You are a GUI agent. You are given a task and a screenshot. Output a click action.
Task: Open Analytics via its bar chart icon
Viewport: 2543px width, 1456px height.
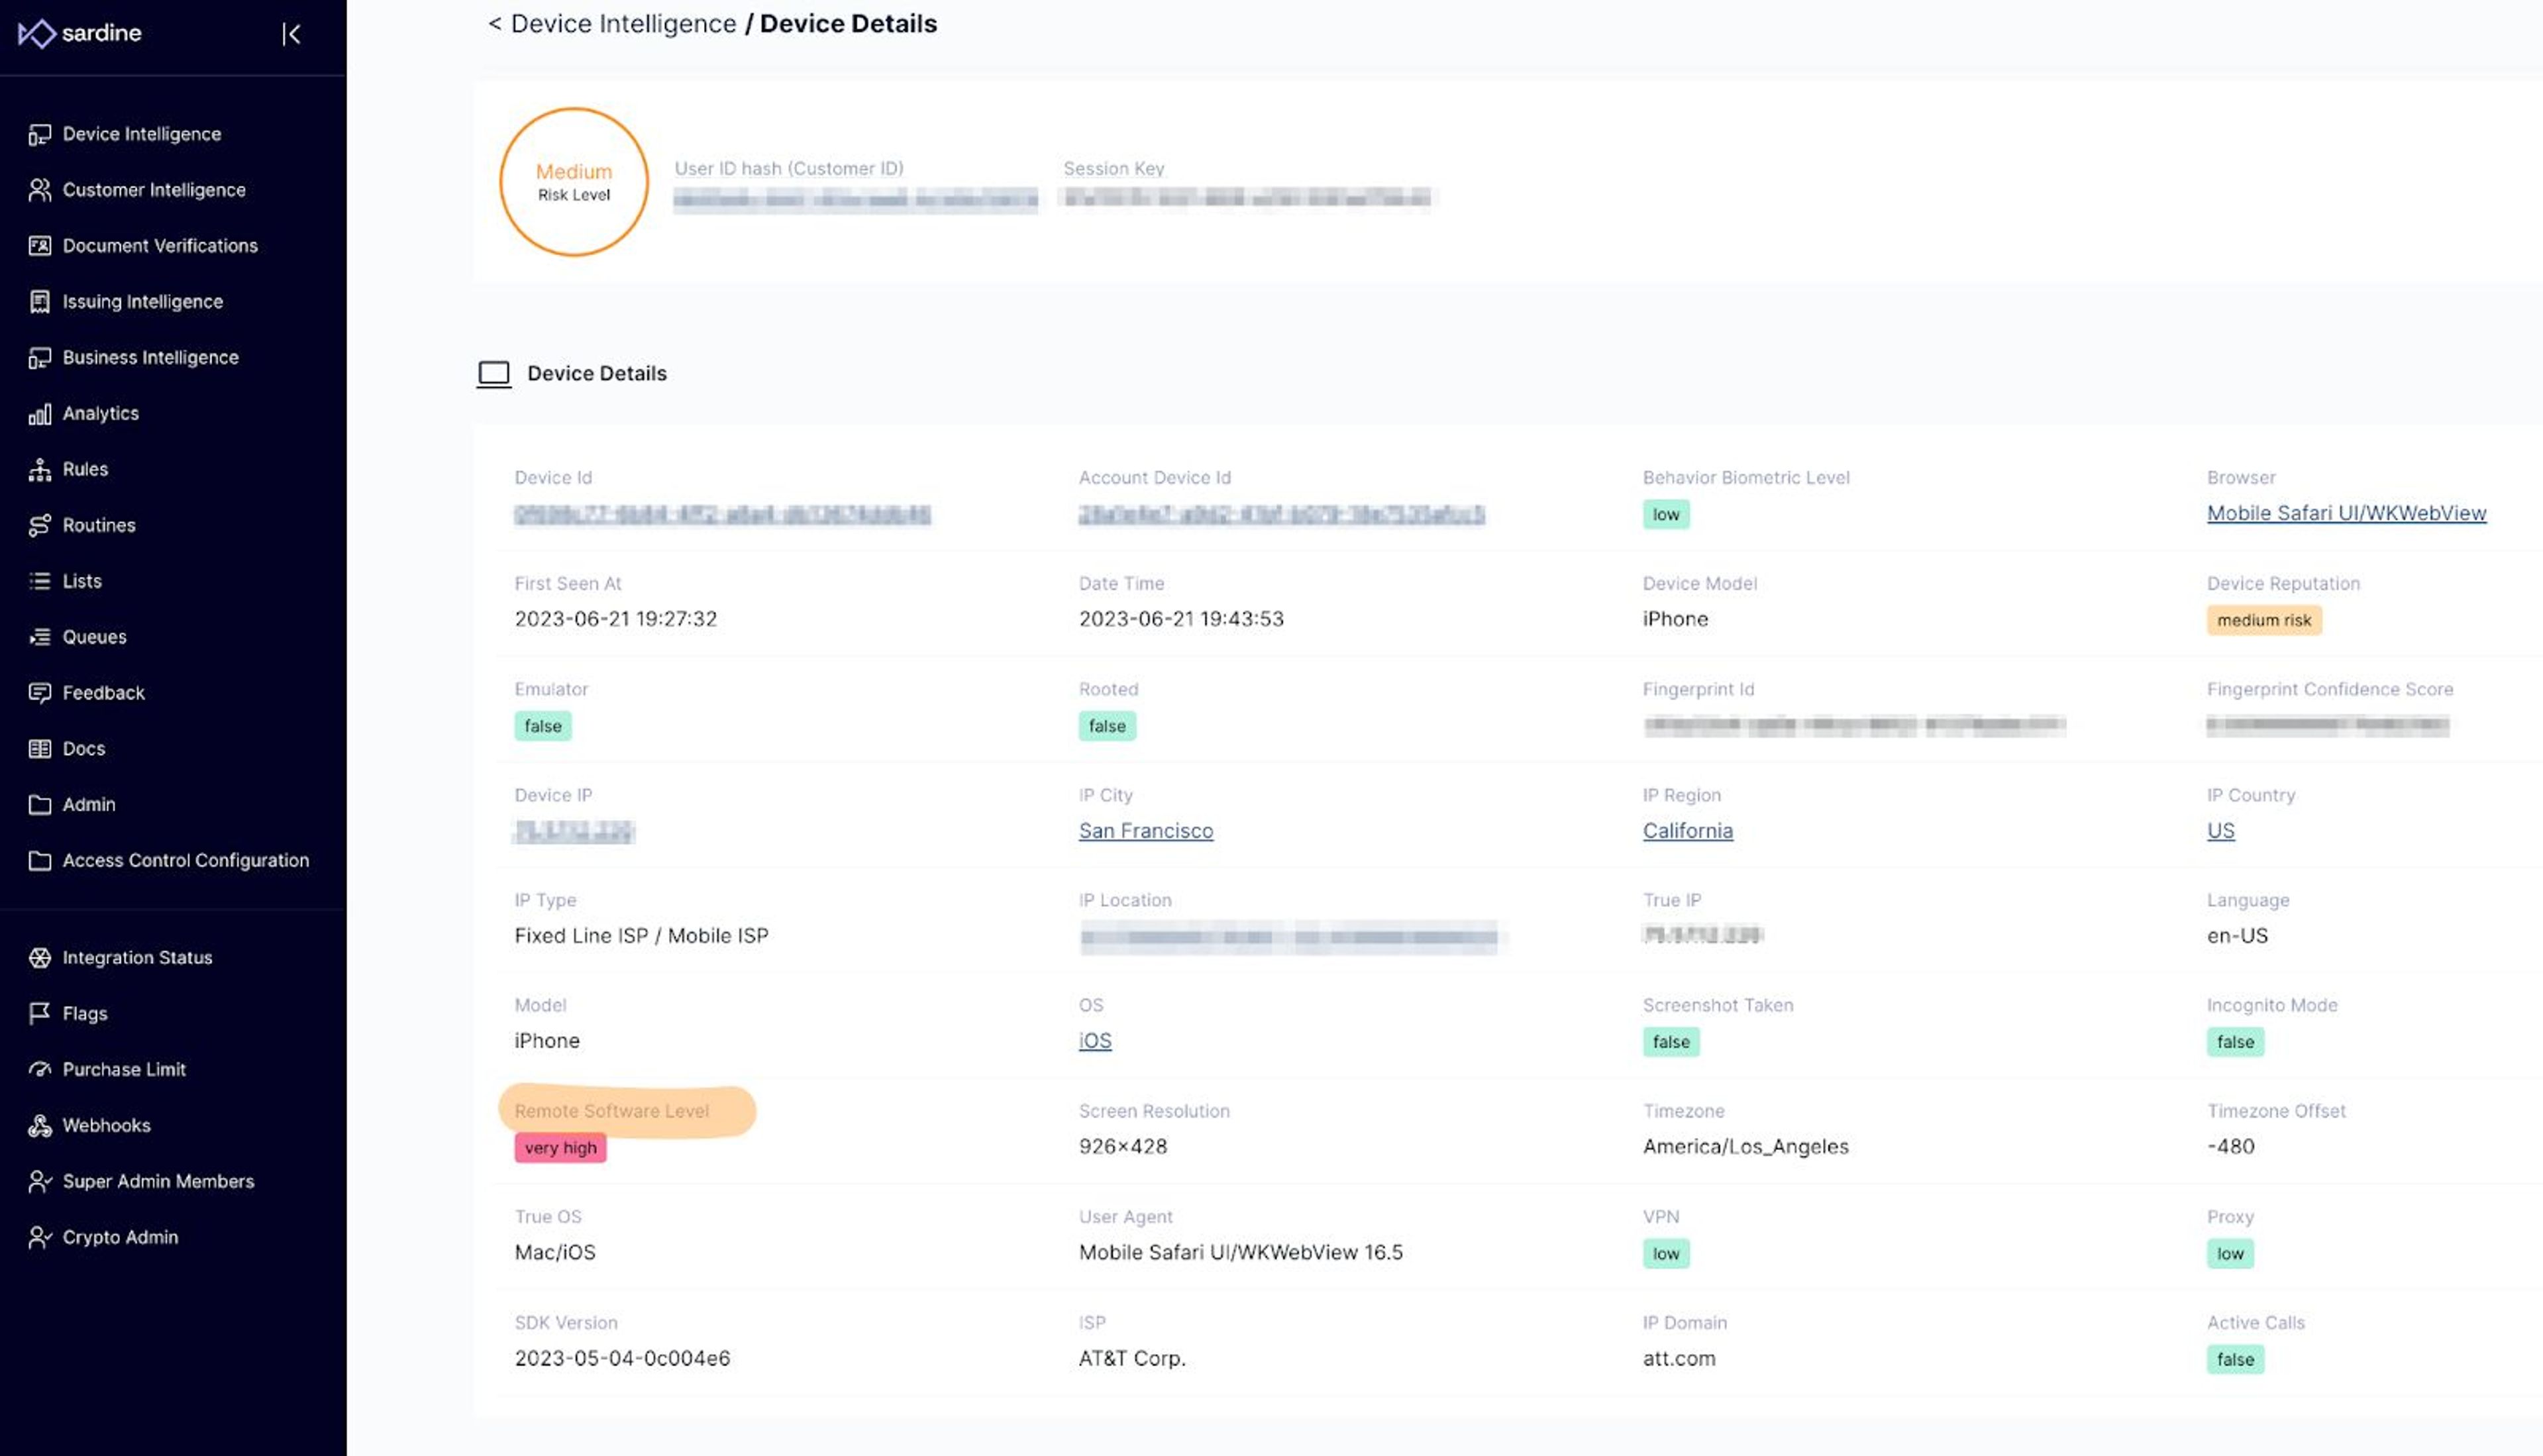coord(39,414)
